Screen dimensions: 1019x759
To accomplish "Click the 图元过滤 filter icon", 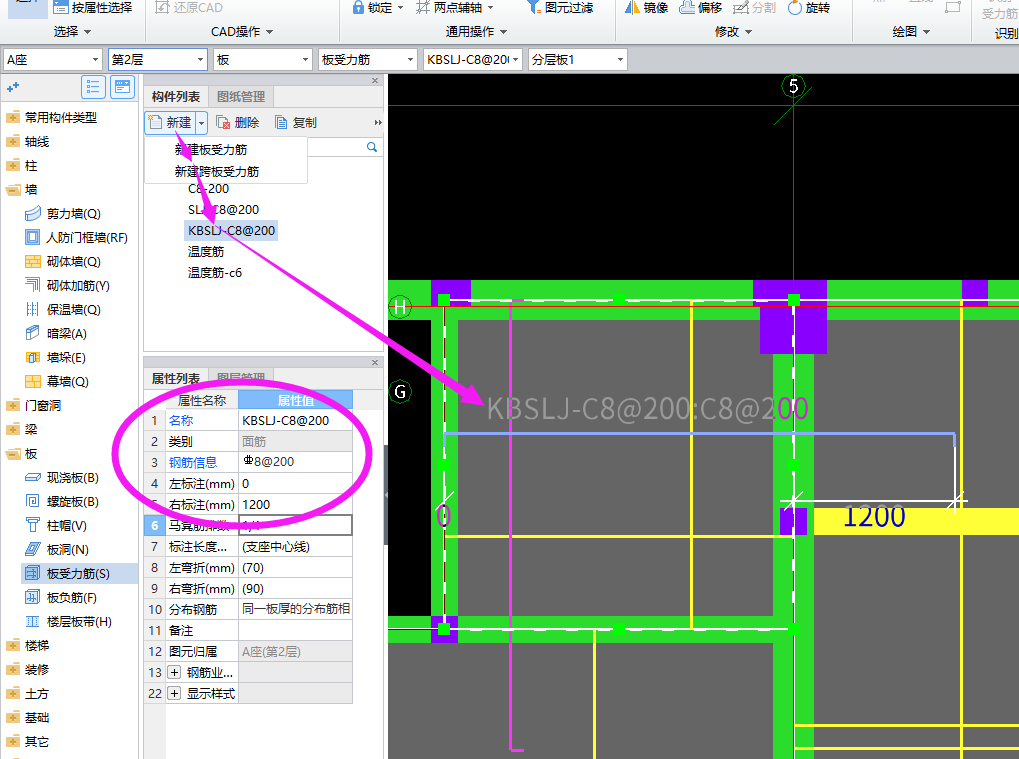I will 534,8.
